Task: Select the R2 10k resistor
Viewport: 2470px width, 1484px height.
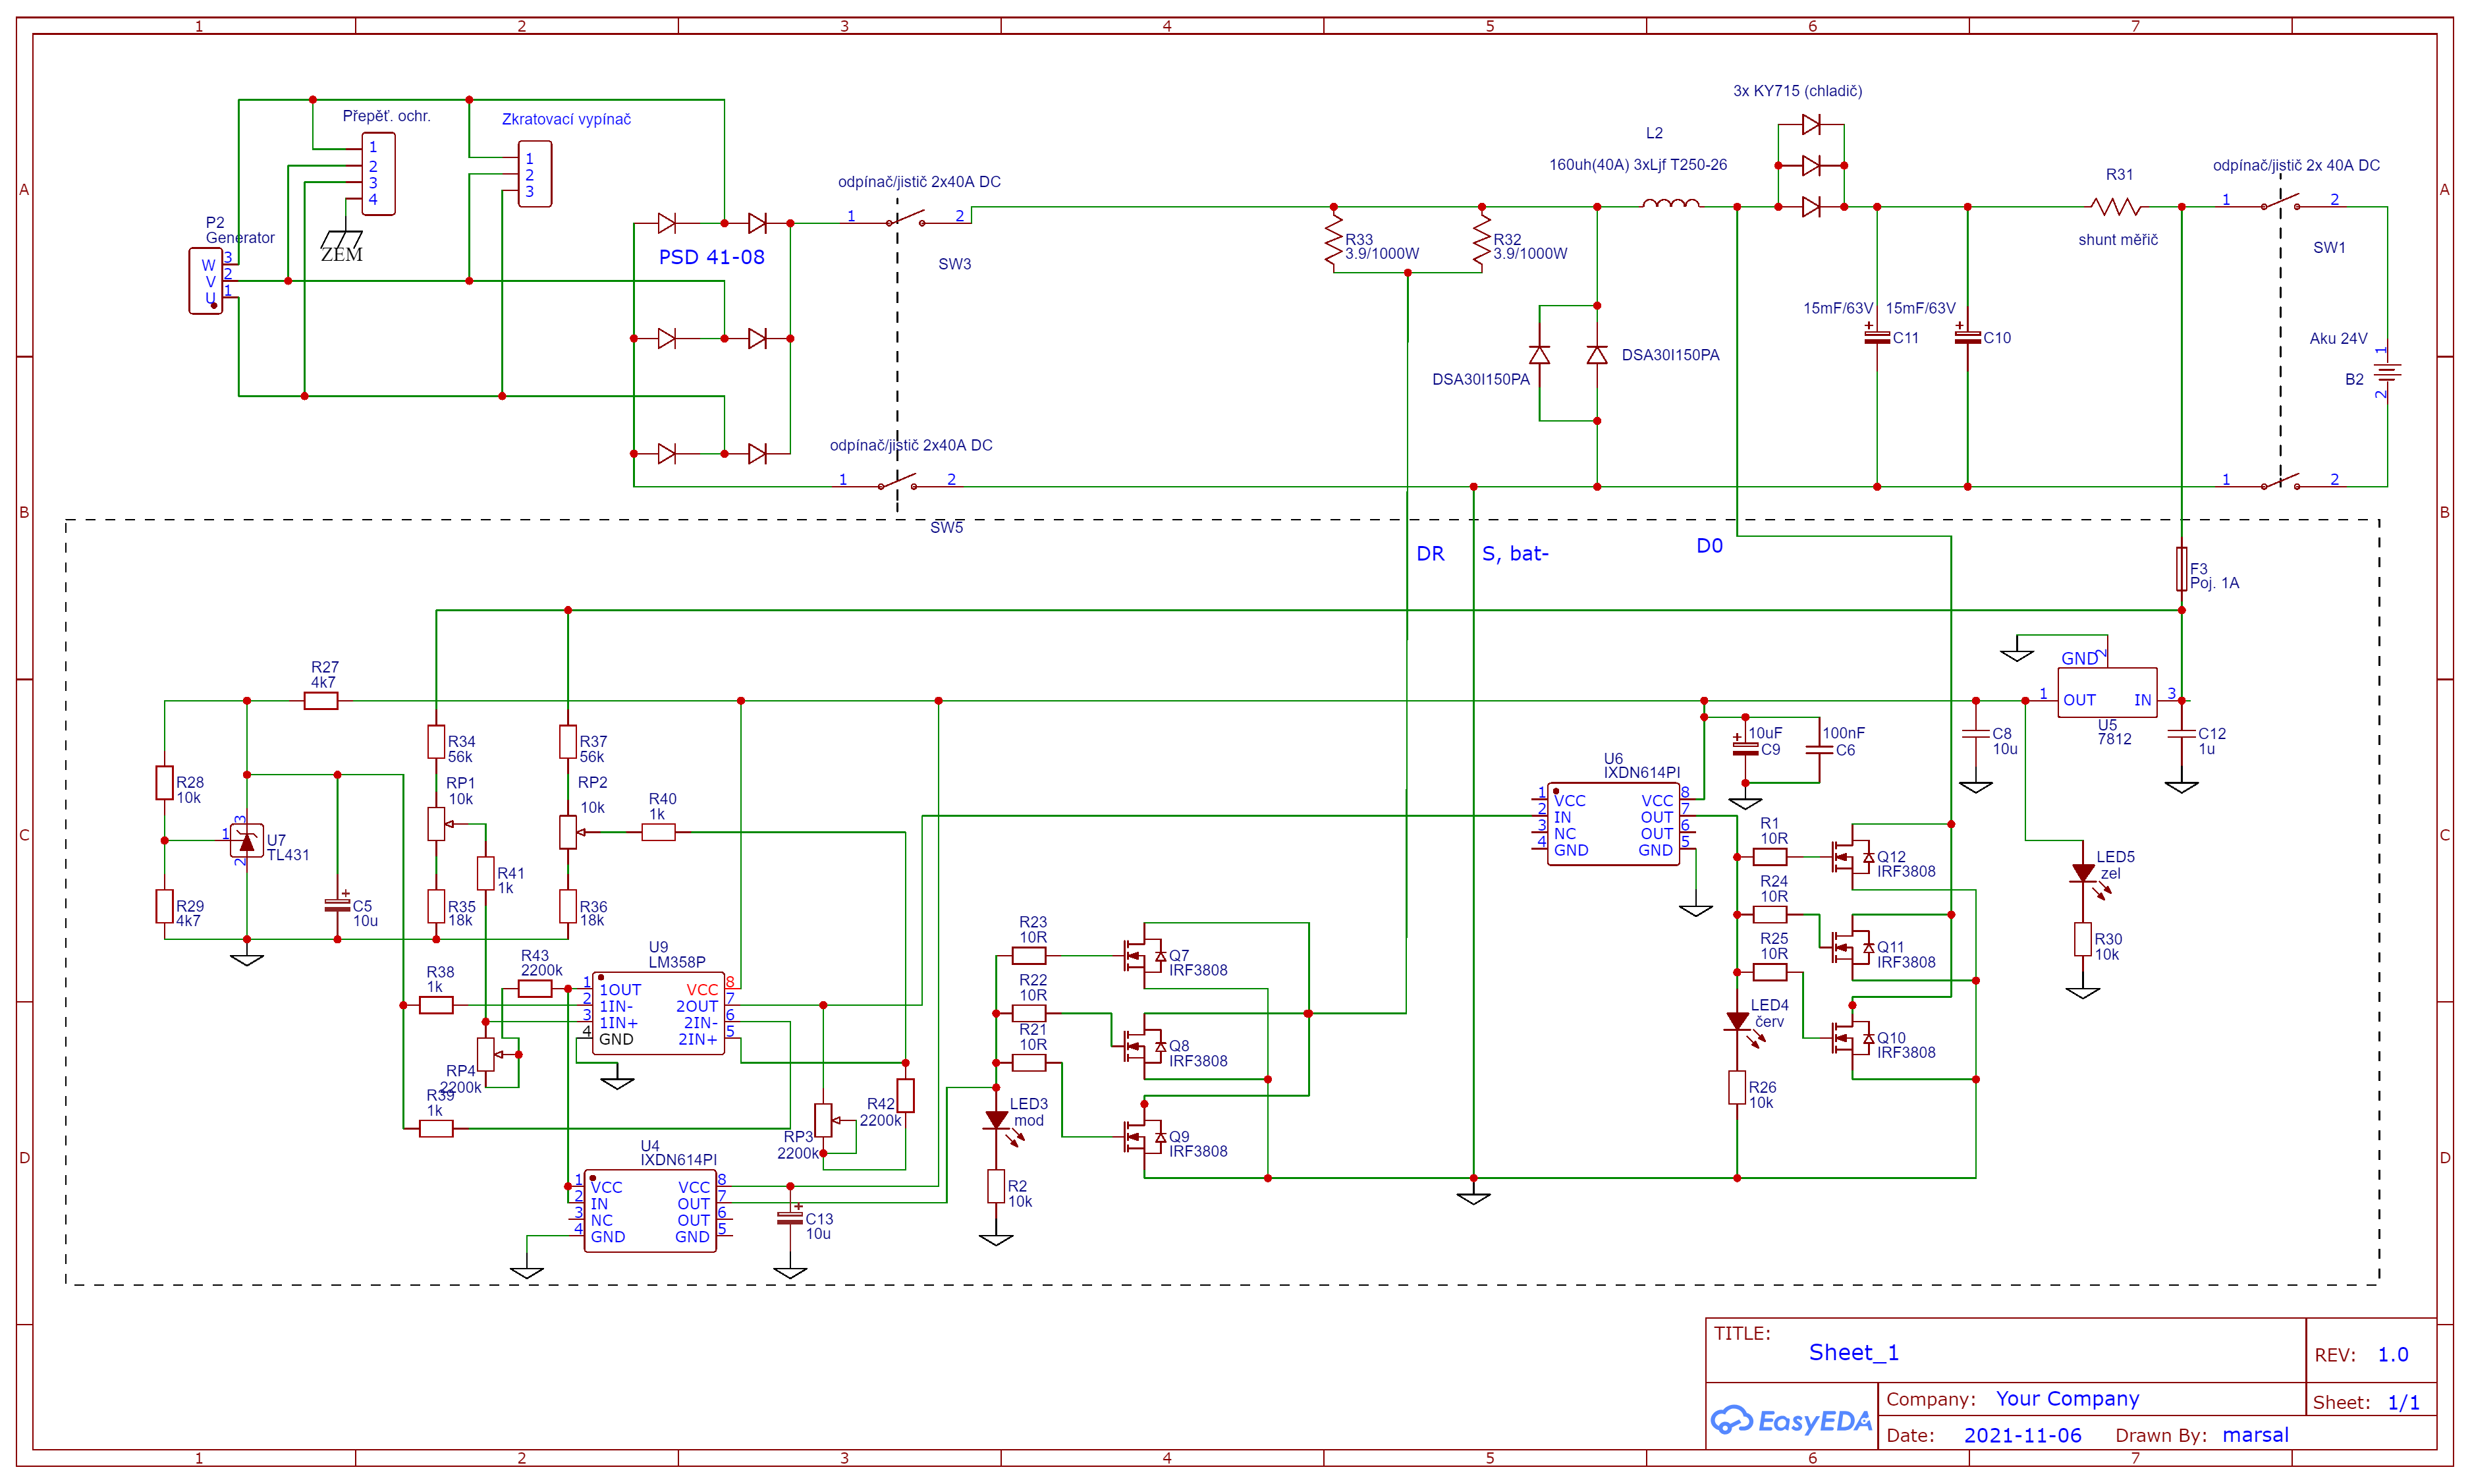Action: [x=996, y=1186]
